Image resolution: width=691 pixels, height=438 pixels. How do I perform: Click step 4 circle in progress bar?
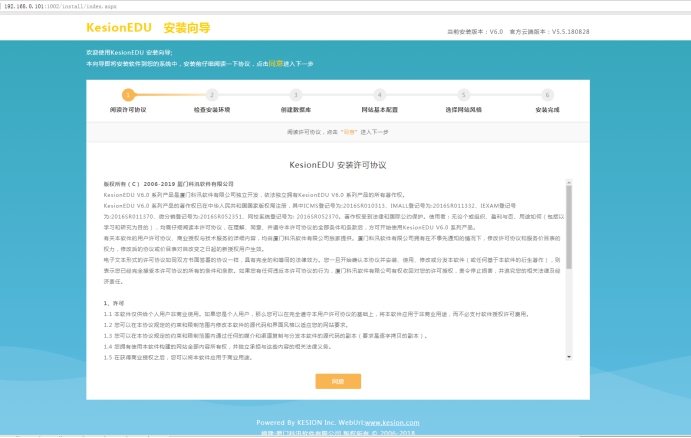coord(380,95)
